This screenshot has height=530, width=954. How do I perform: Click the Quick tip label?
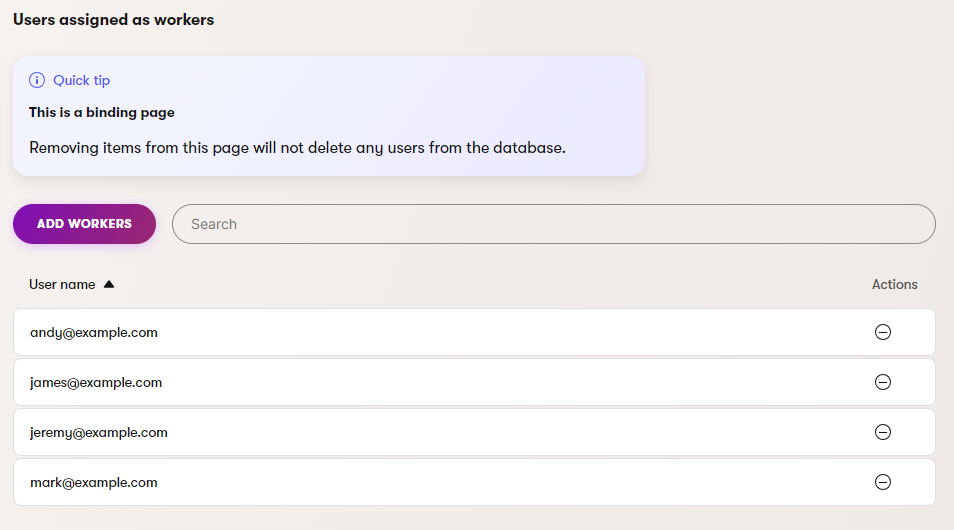point(81,80)
